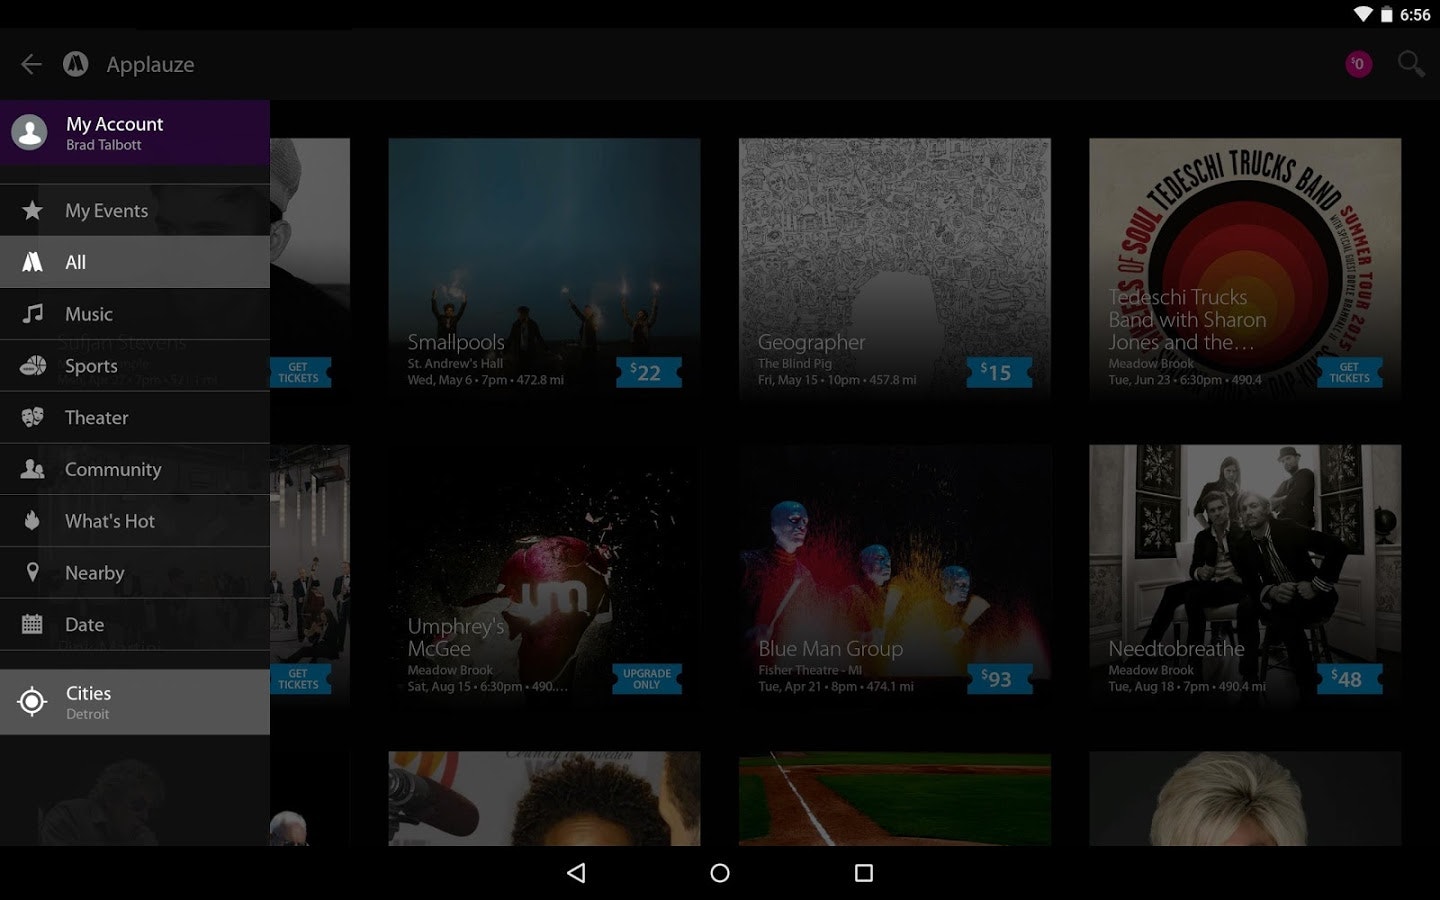Open the Needtobreathe event card

[x=1245, y=577]
